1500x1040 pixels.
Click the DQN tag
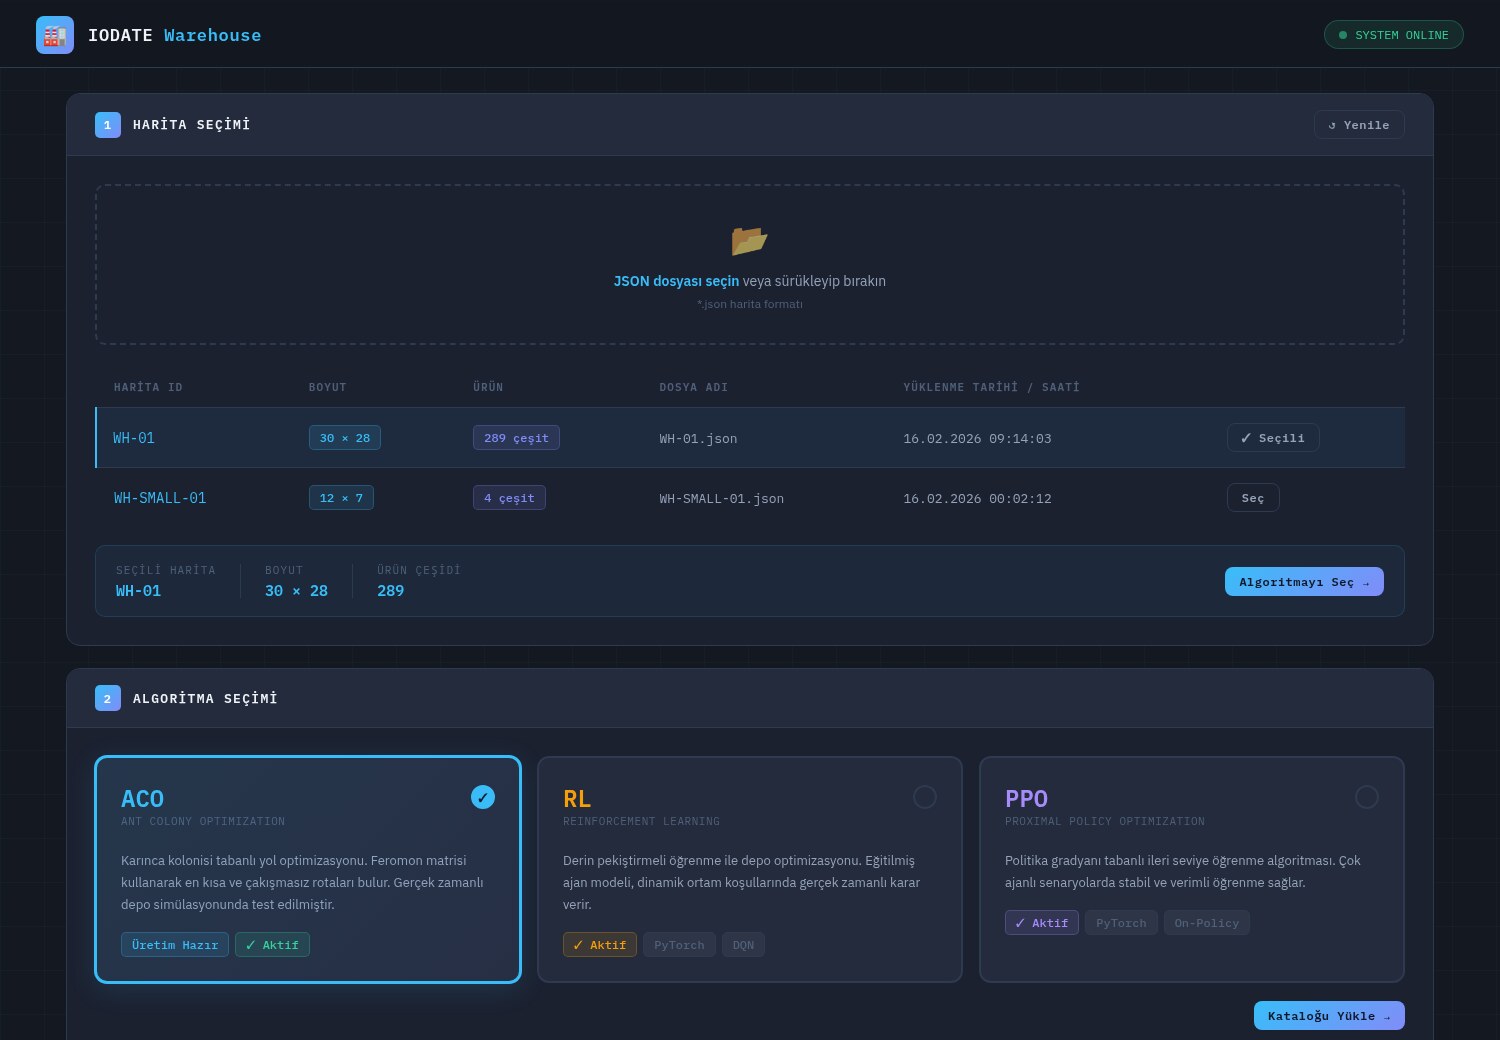743,945
